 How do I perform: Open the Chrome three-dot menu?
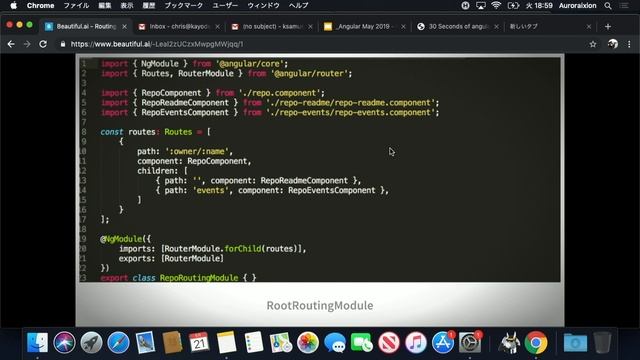[x=629, y=44]
